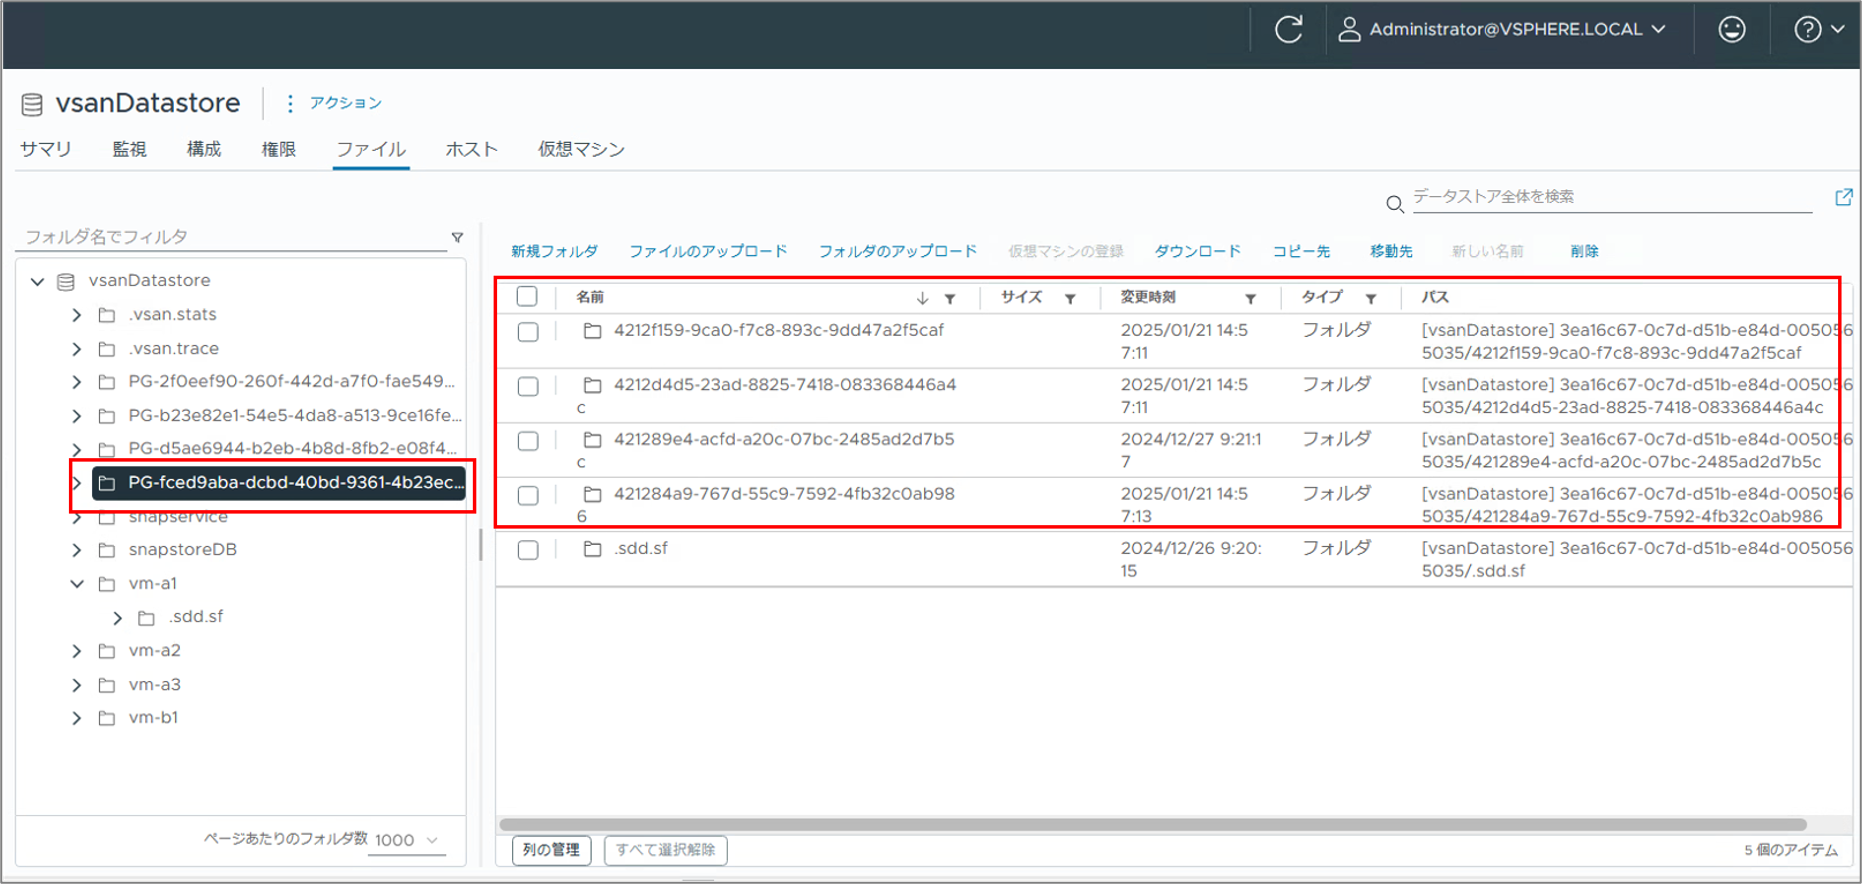The image size is (1862, 884).
Task: Click the folder name filter funnel icon
Action: click(457, 237)
